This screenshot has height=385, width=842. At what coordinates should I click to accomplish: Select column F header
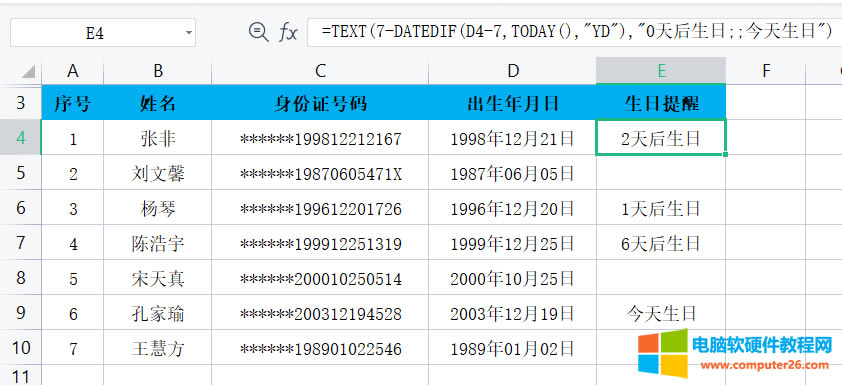tap(766, 70)
